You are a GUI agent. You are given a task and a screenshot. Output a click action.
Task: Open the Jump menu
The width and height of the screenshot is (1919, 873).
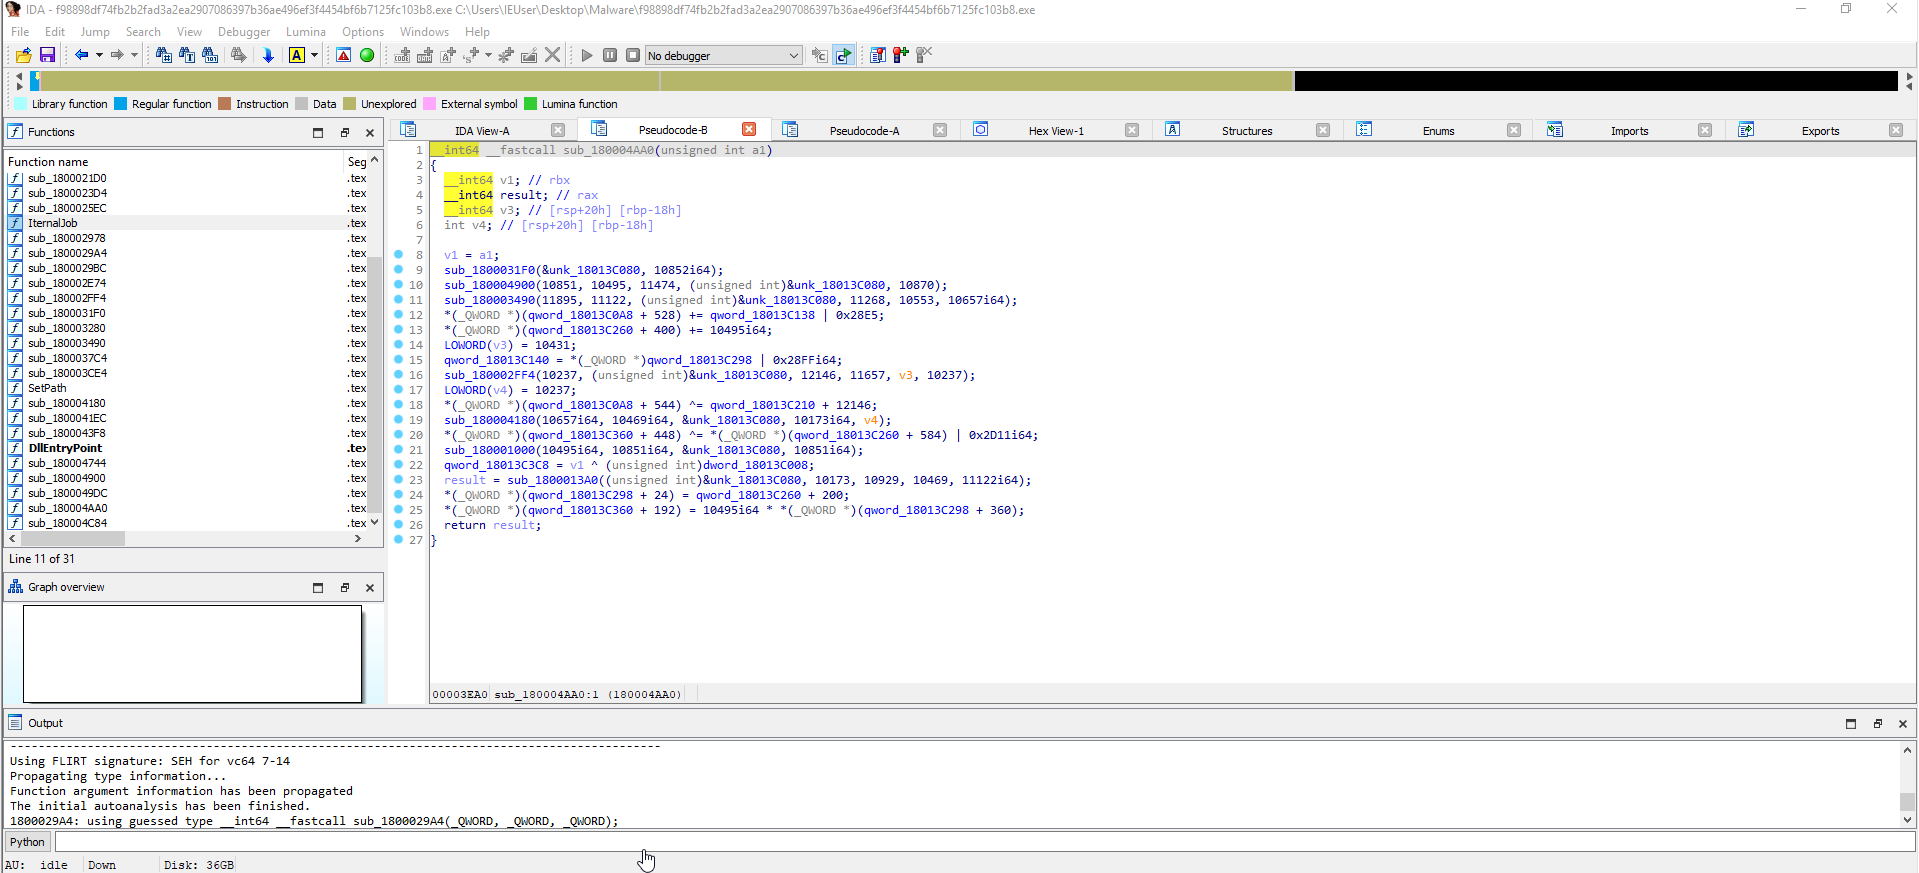(95, 32)
